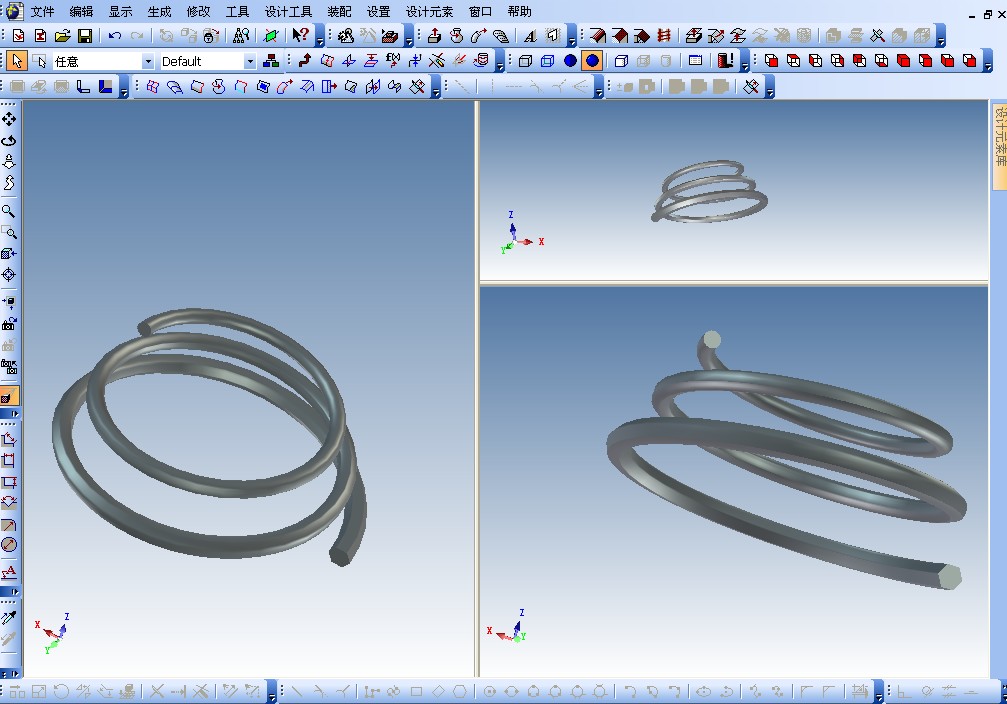Click the Undo arrow icon

[x=115, y=35]
